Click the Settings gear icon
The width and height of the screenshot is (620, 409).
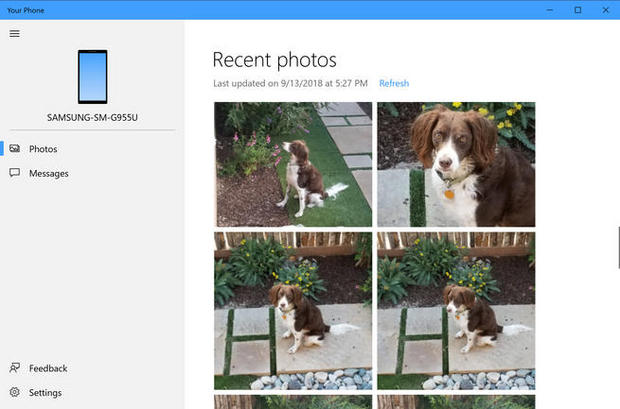[x=15, y=392]
